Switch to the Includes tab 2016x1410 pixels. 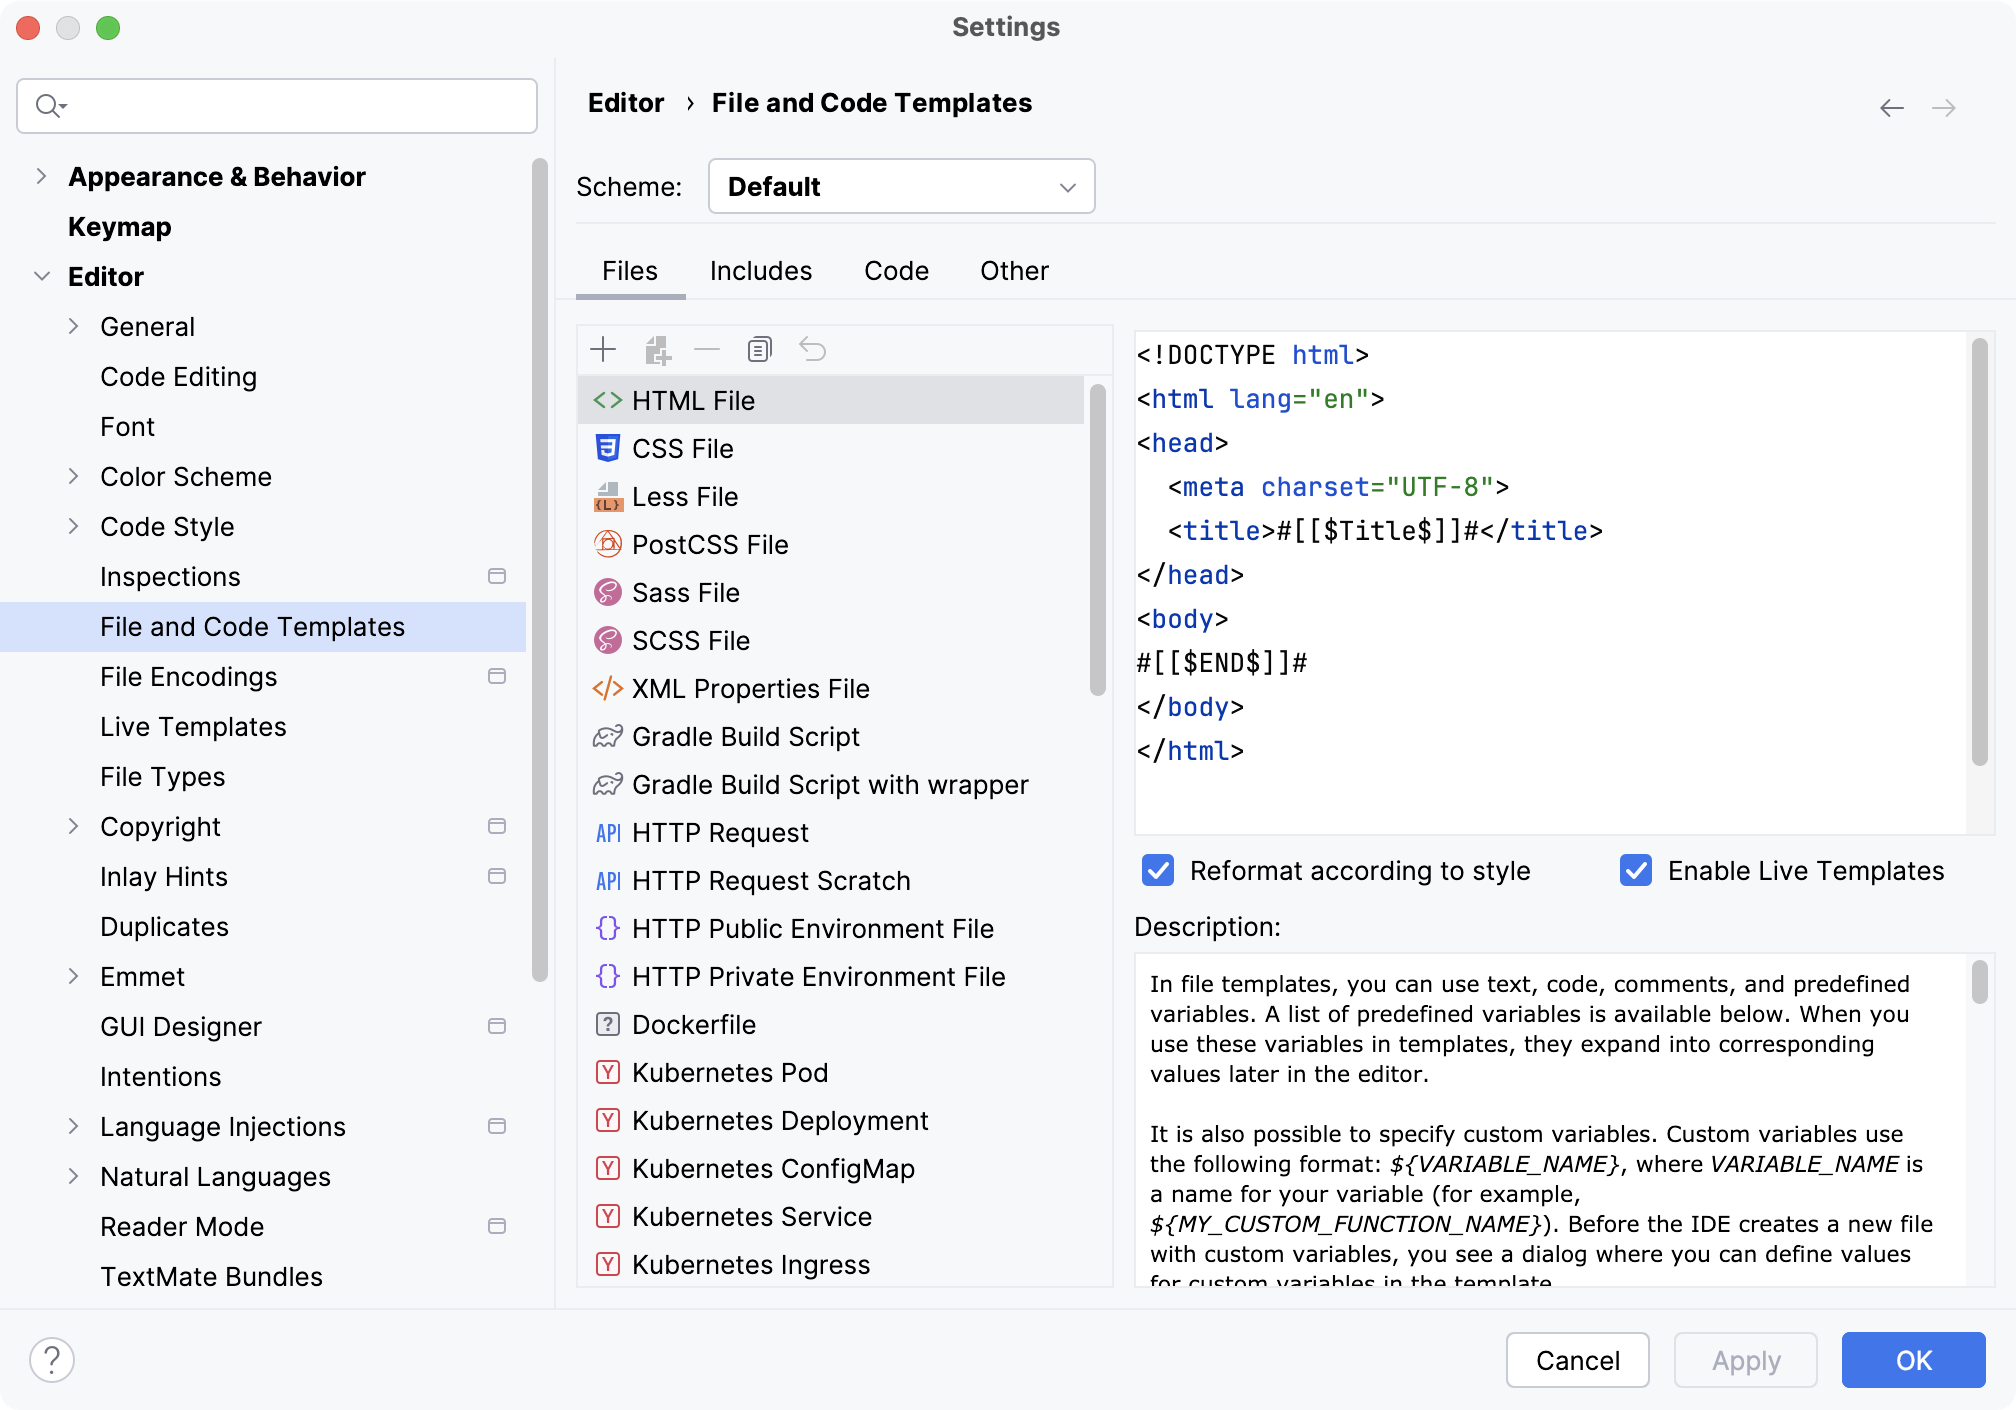click(x=761, y=270)
